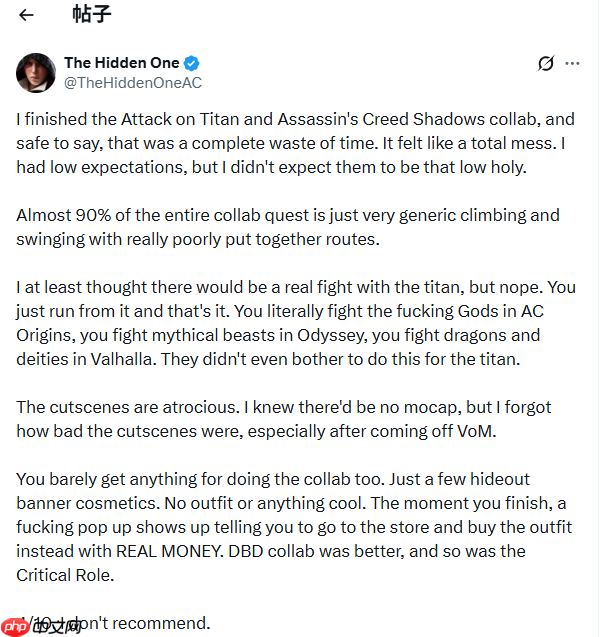The image size is (600, 637).
Task: Go back using the arrow icon
Action: click(26, 15)
